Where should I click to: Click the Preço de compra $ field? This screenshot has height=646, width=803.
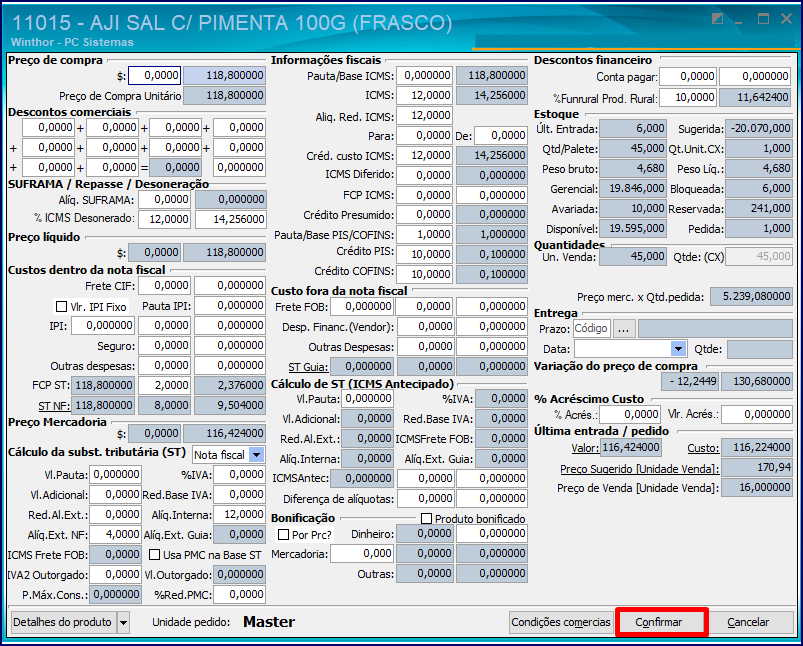155,75
